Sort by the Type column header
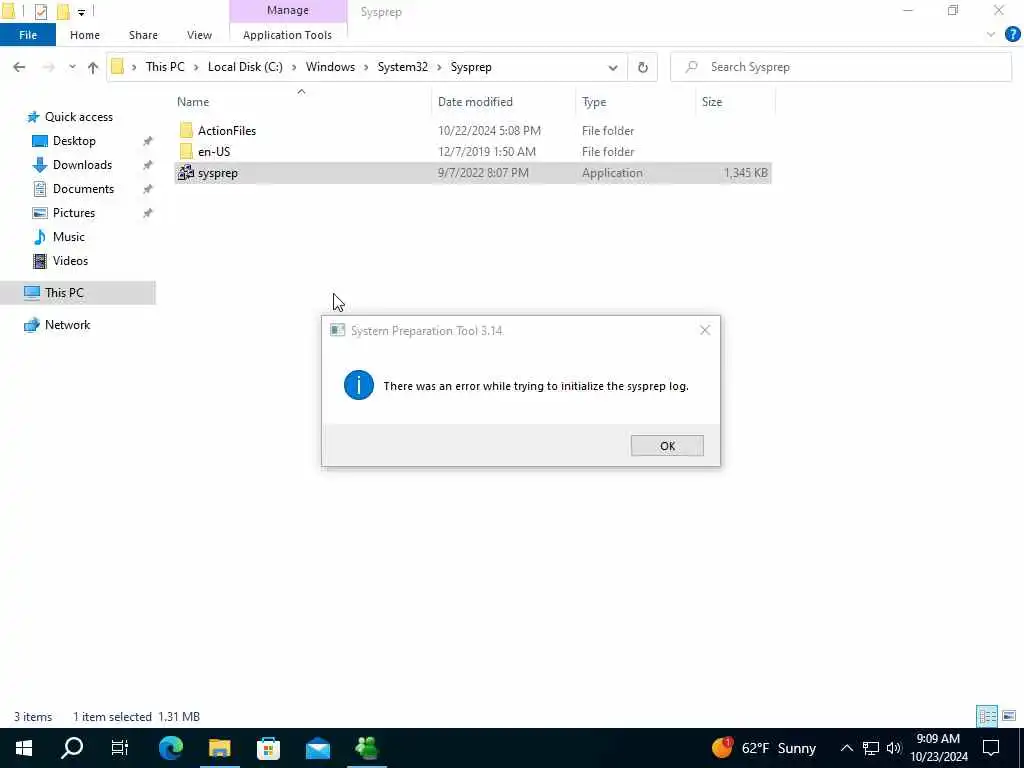 click(x=635, y=102)
